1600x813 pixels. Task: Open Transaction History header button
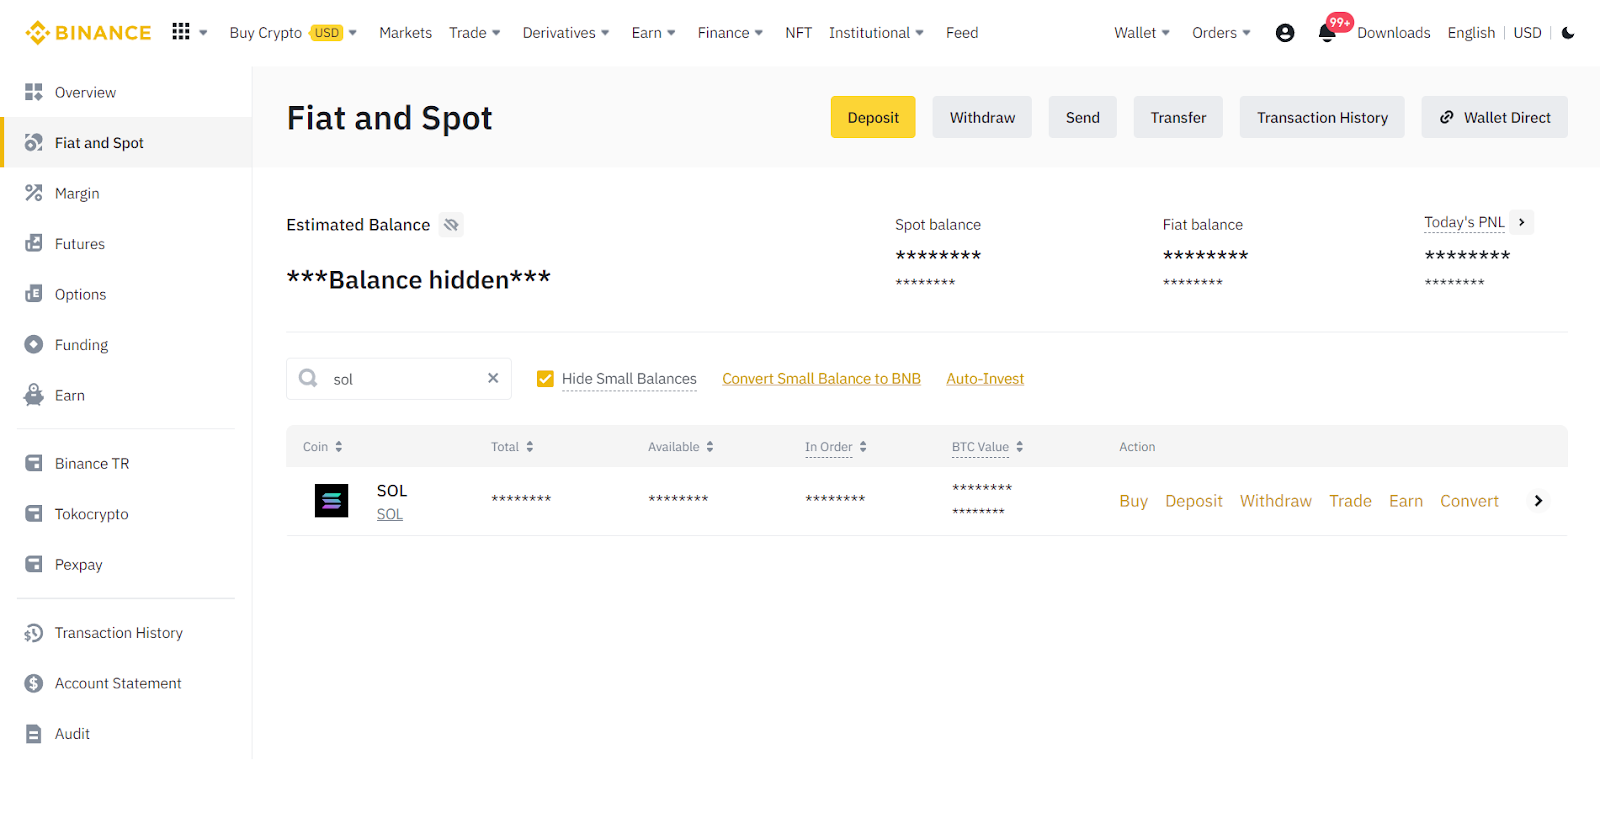pyautogui.click(x=1322, y=117)
